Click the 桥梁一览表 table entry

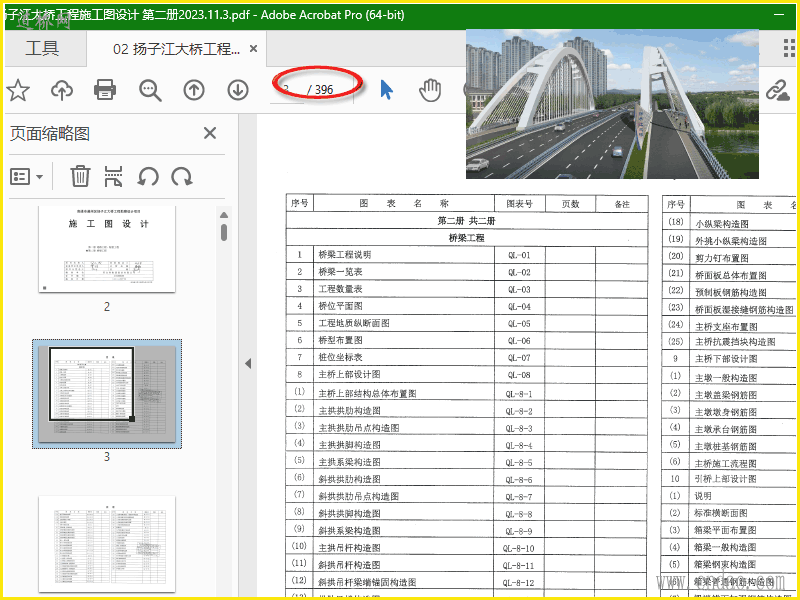click(x=340, y=272)
